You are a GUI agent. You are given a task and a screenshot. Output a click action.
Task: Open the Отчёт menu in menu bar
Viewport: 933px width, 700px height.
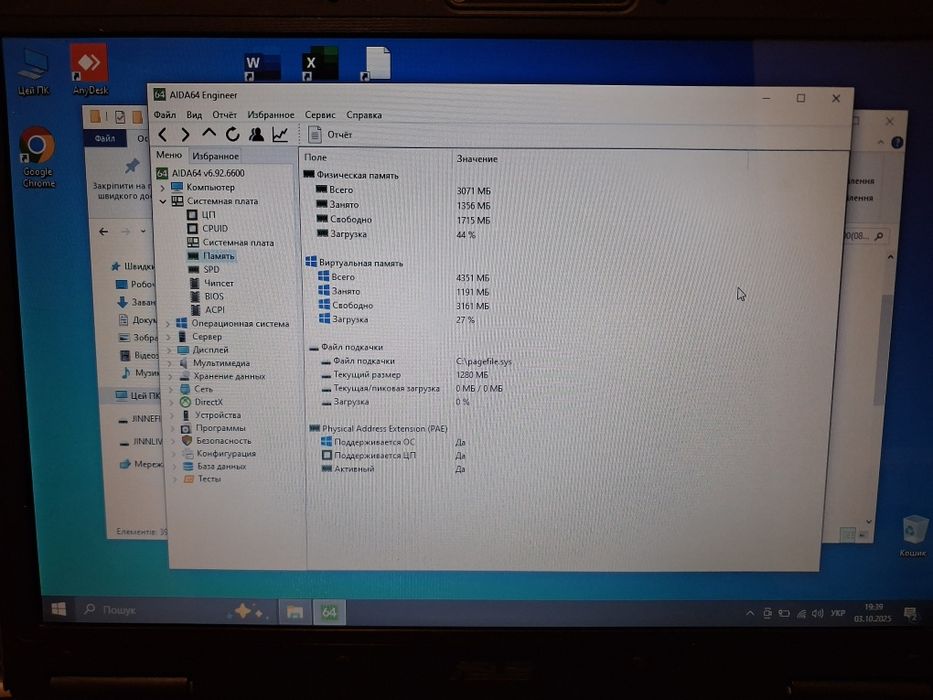tap(224, 114)
